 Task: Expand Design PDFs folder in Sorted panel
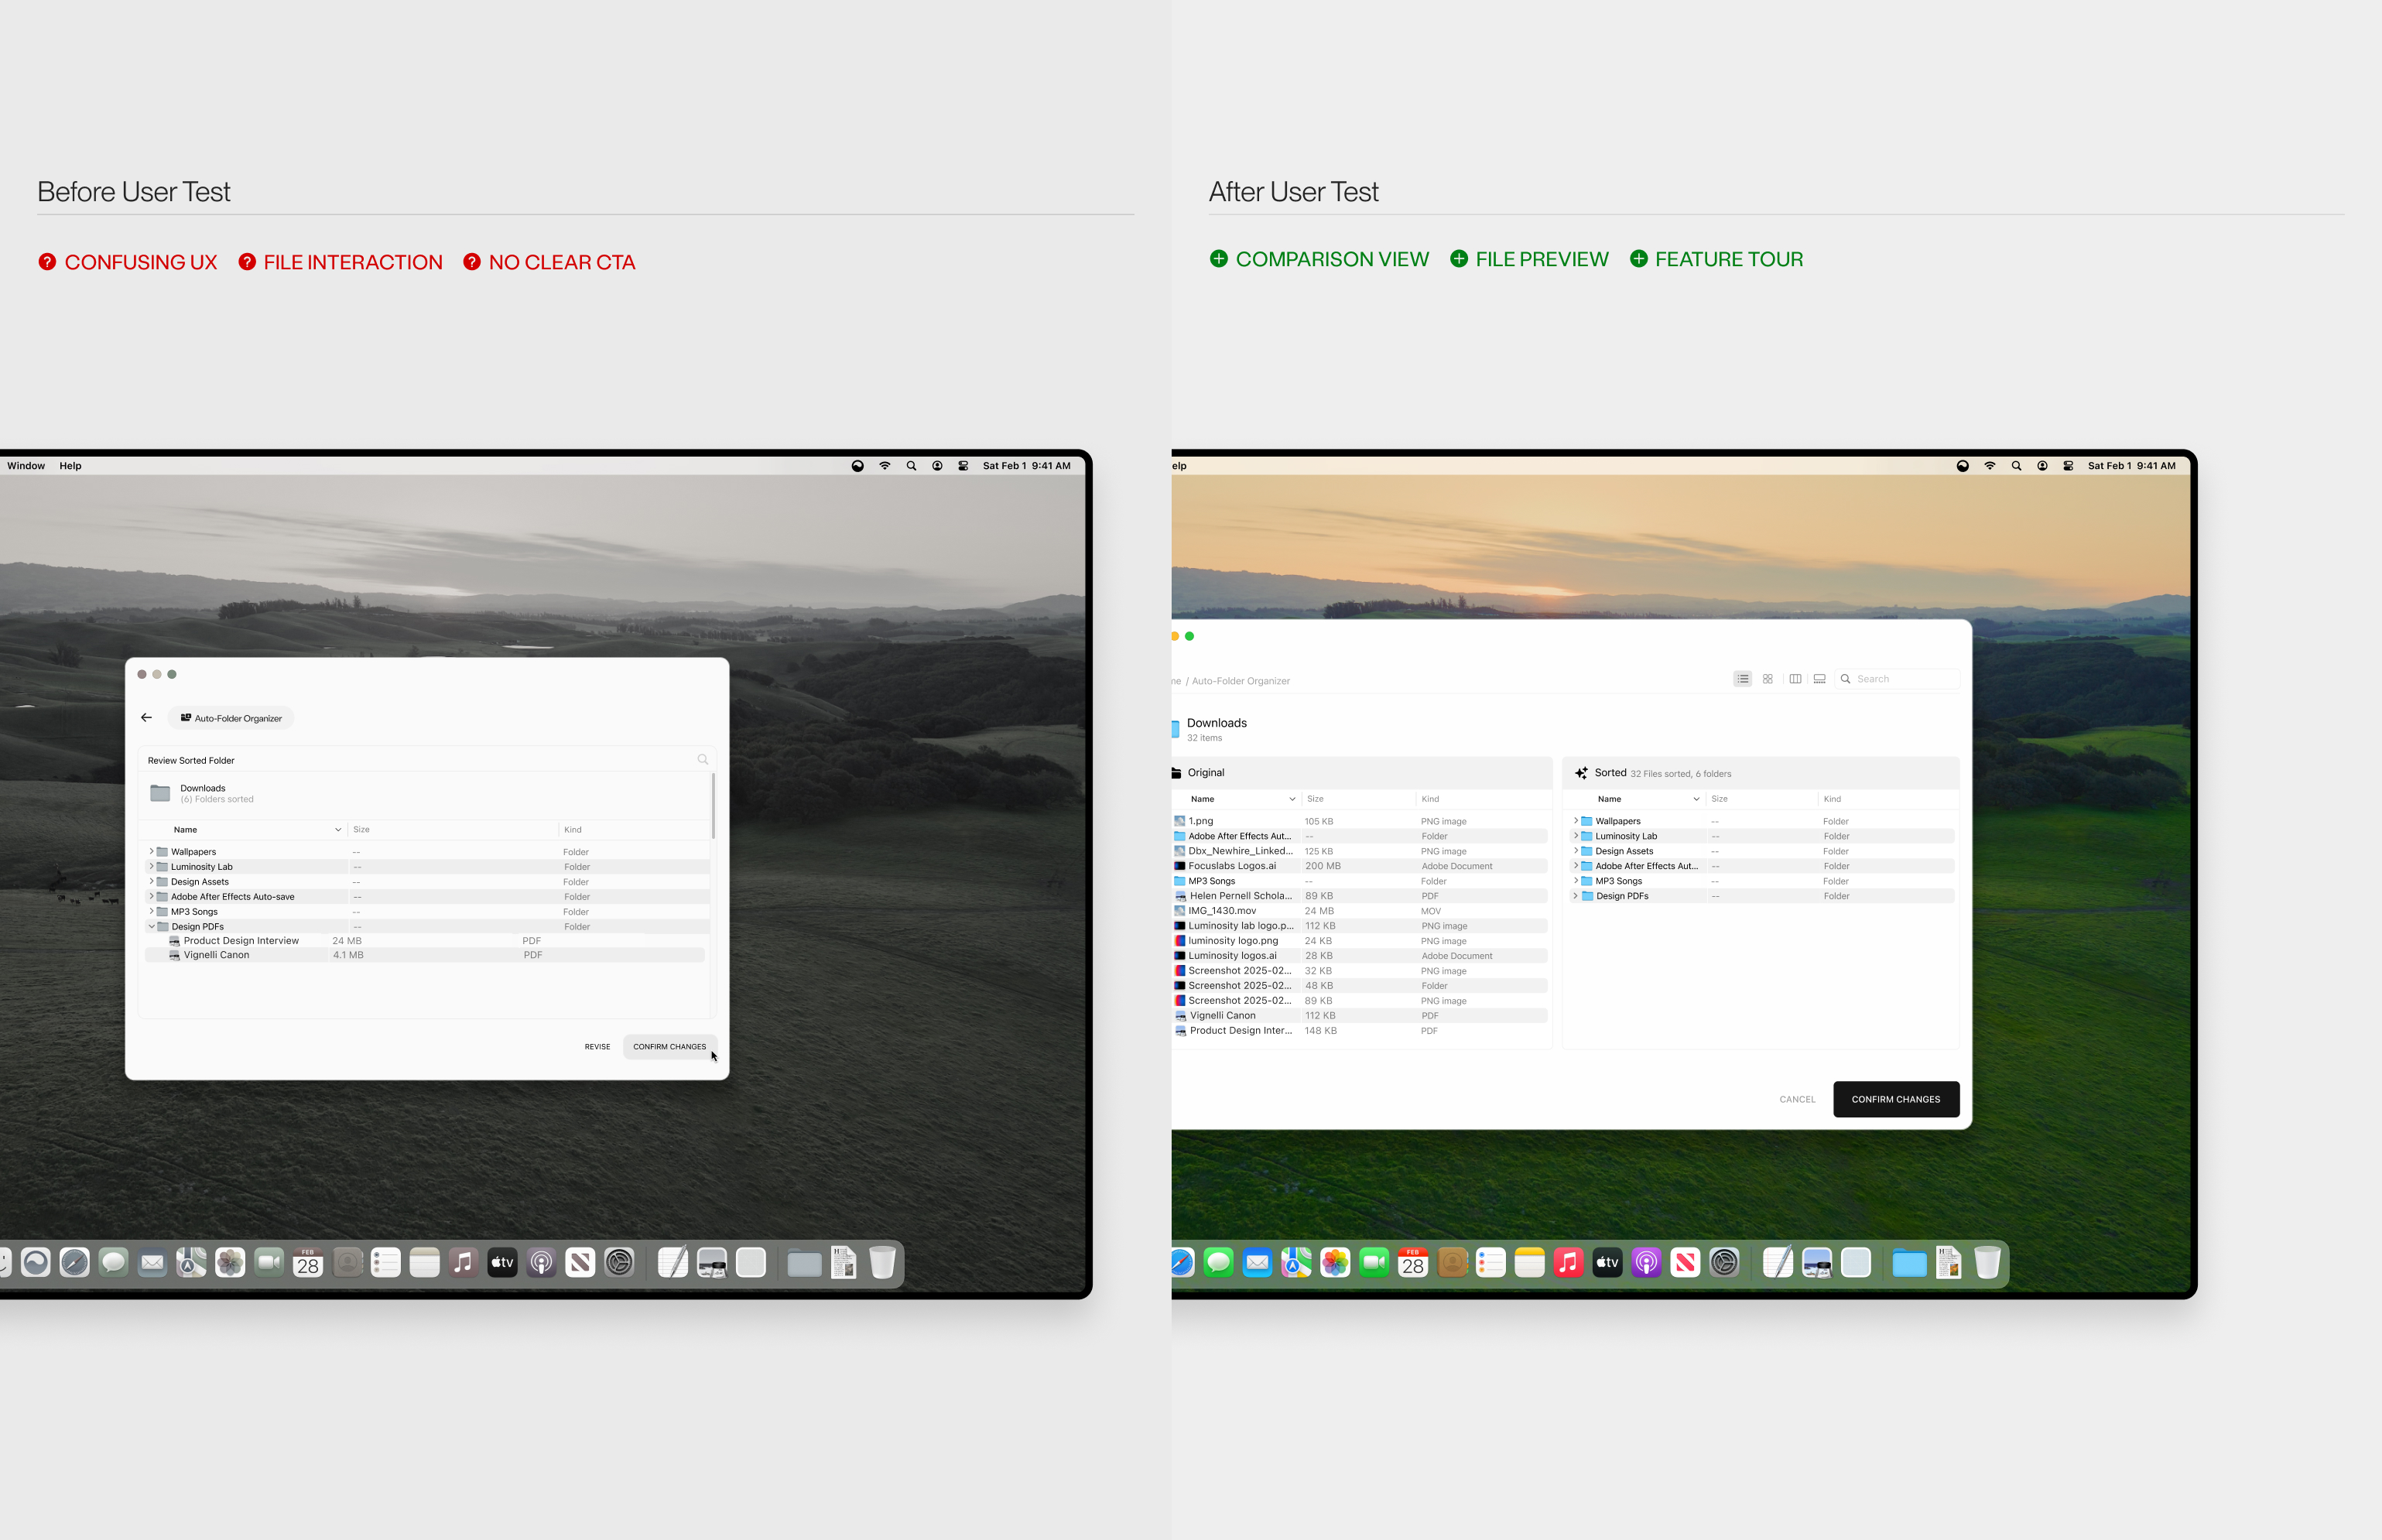pyautogui.click(x=1576, y=896)
